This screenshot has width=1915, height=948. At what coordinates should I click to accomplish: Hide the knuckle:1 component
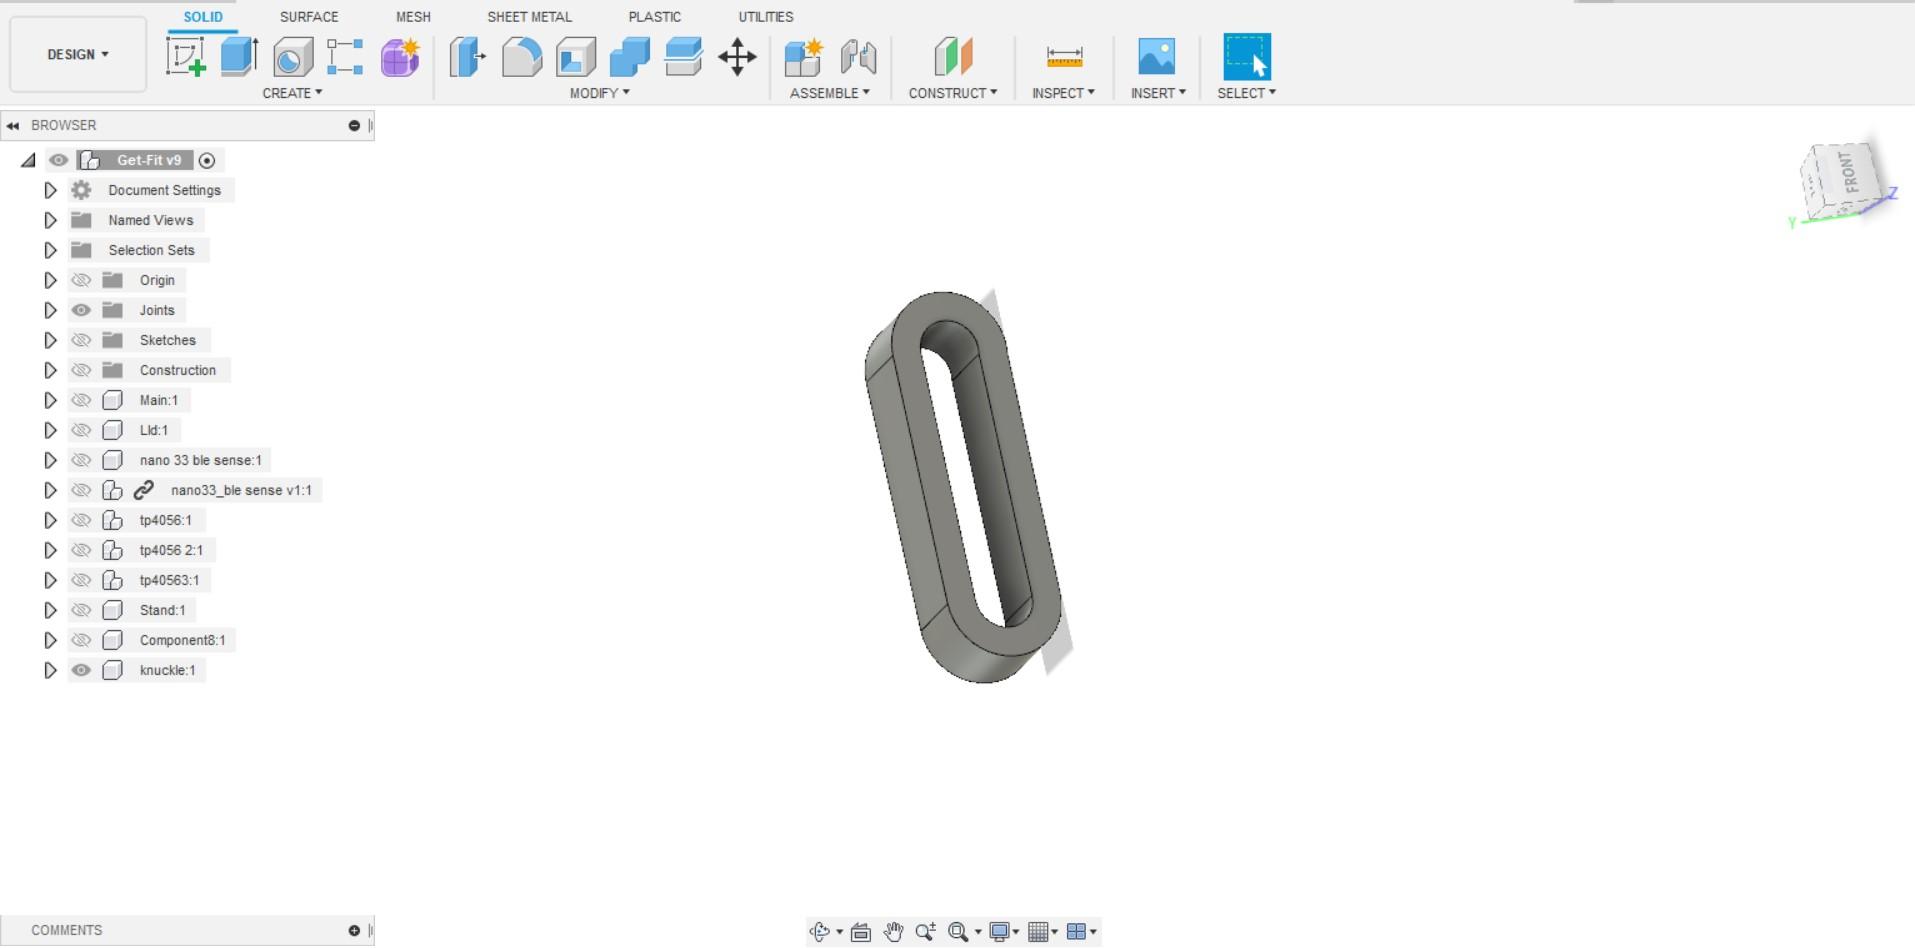(81, 670)
